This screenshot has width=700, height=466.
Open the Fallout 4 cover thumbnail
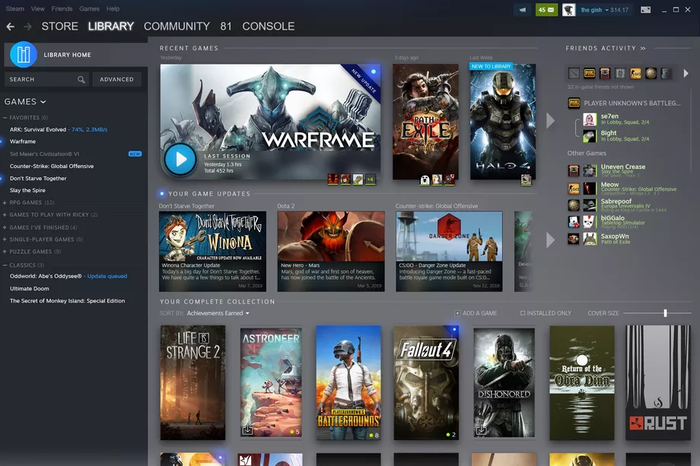pyautogui.click(x=426, y=383)
